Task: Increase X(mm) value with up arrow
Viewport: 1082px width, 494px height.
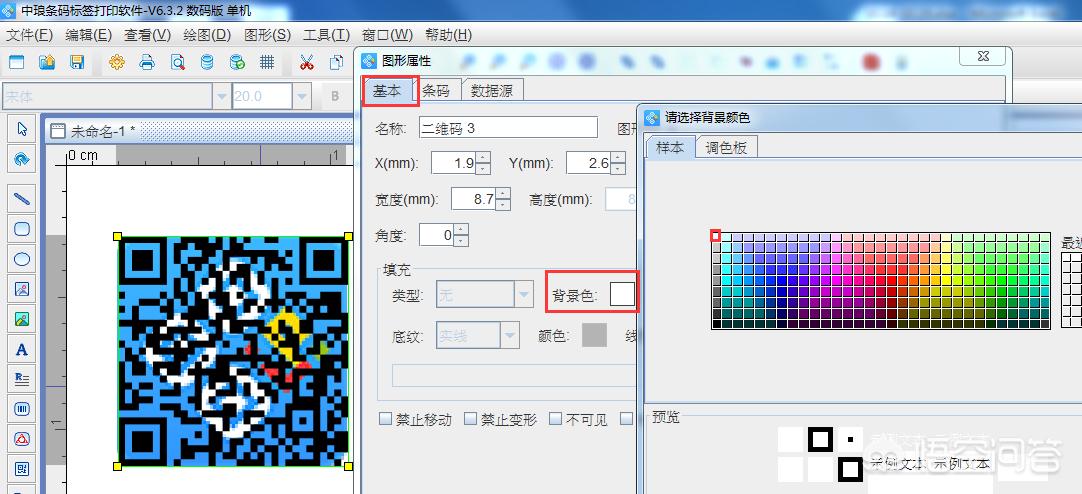Action: click(483, 157)
